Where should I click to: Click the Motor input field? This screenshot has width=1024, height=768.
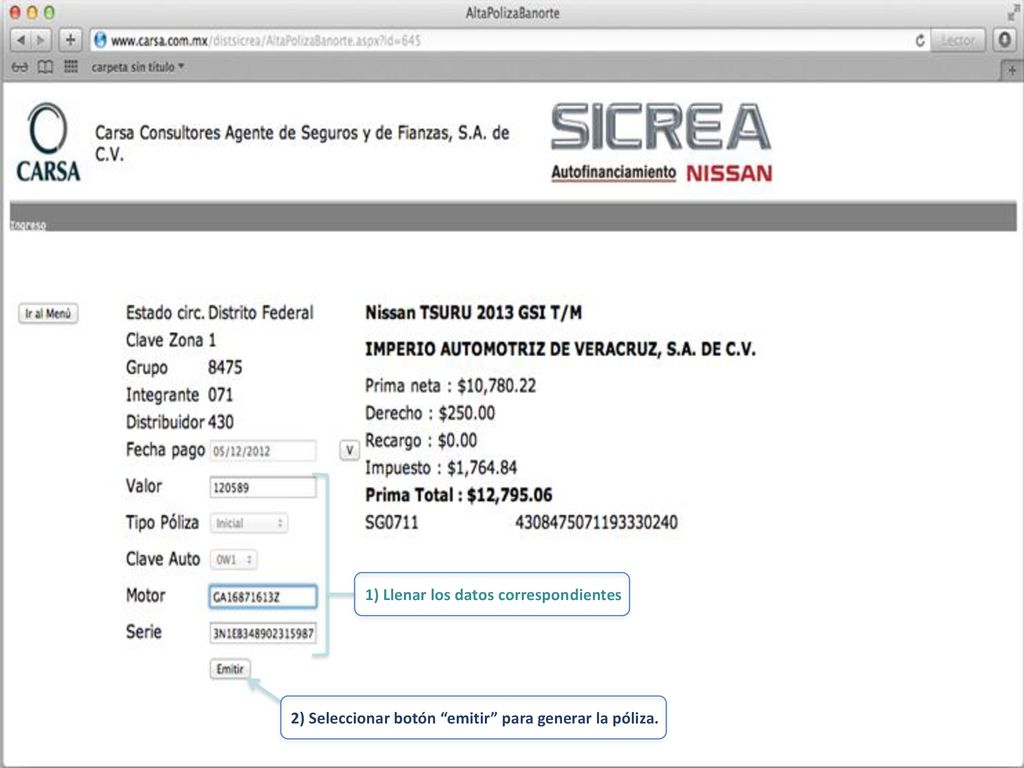[x=263, y=596]
